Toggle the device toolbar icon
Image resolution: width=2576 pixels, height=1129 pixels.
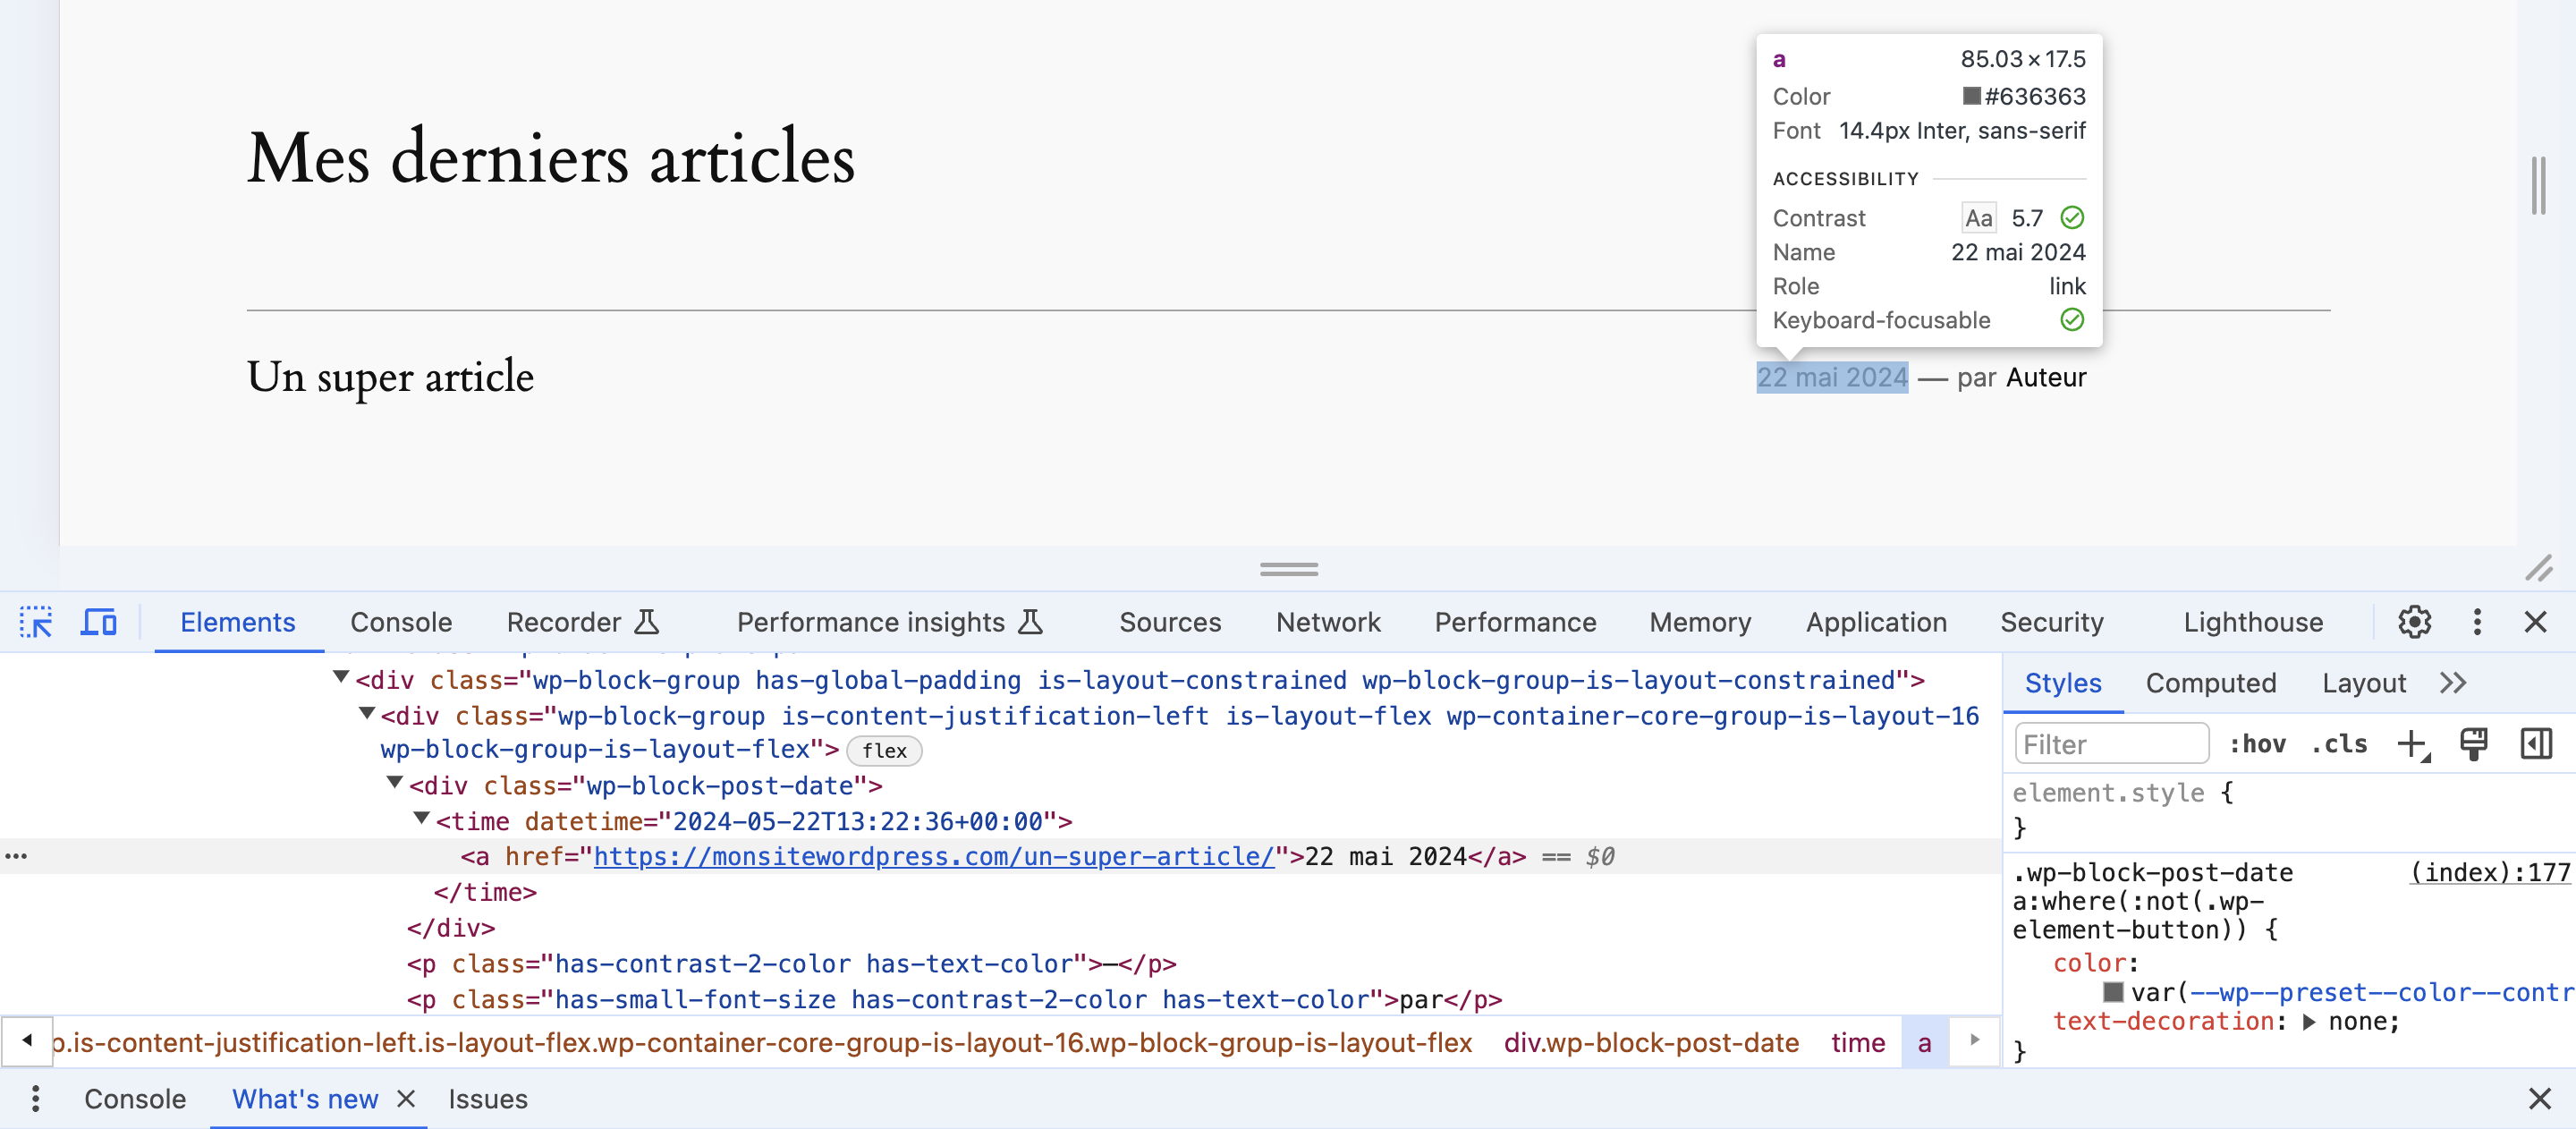tap(98, 622)
